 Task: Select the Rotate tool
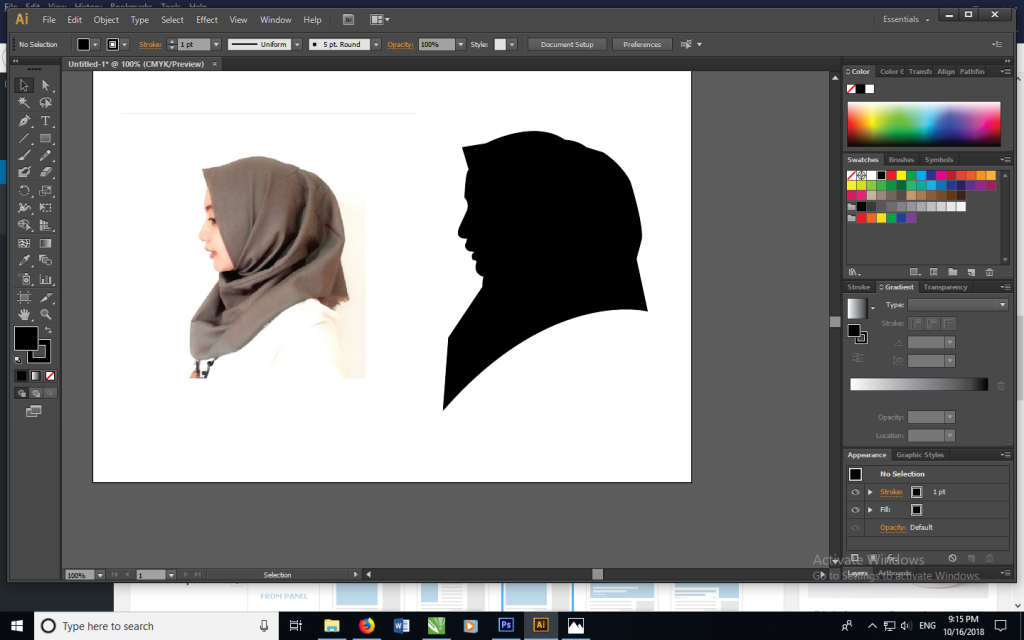(x=24, y=191)
